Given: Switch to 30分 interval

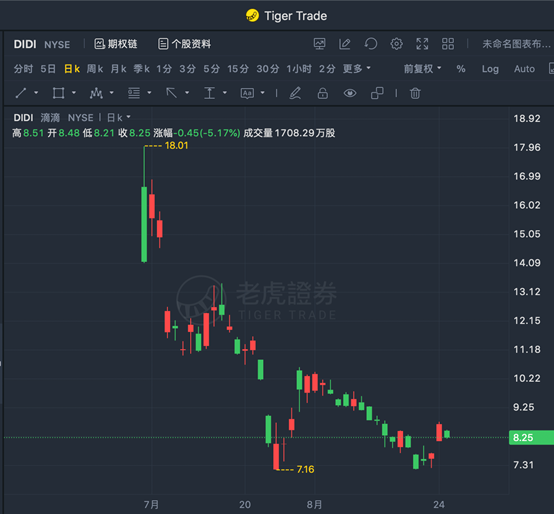Looking at the screenshot, I should click(268, 69).
